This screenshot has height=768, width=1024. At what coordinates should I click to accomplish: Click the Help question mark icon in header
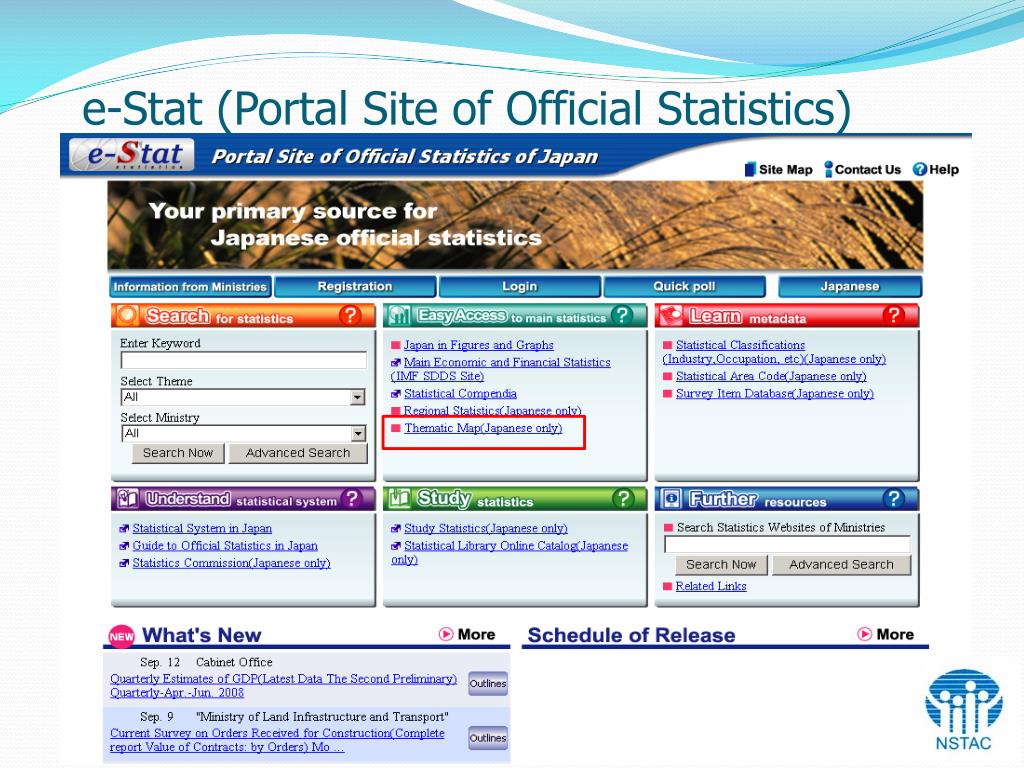pos(920,170)
